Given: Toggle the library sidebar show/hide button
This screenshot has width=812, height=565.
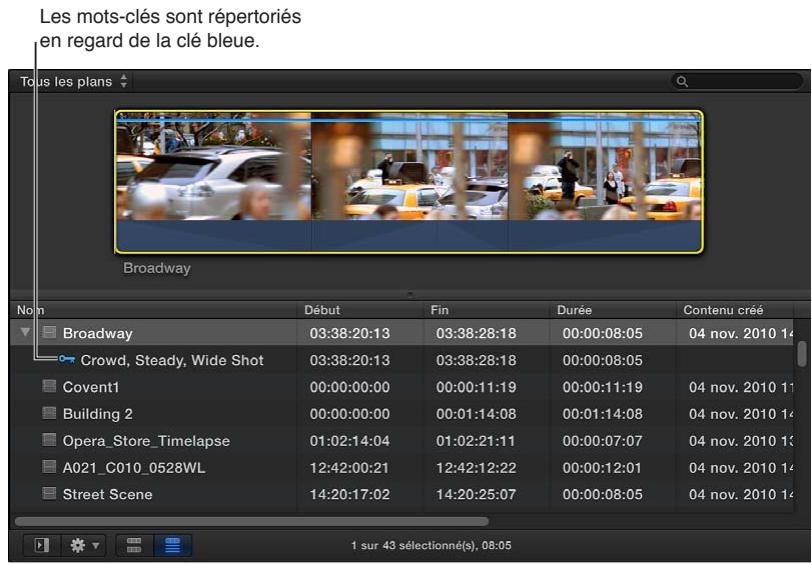Looking at the screenshot, I should [x=42, y=545].
